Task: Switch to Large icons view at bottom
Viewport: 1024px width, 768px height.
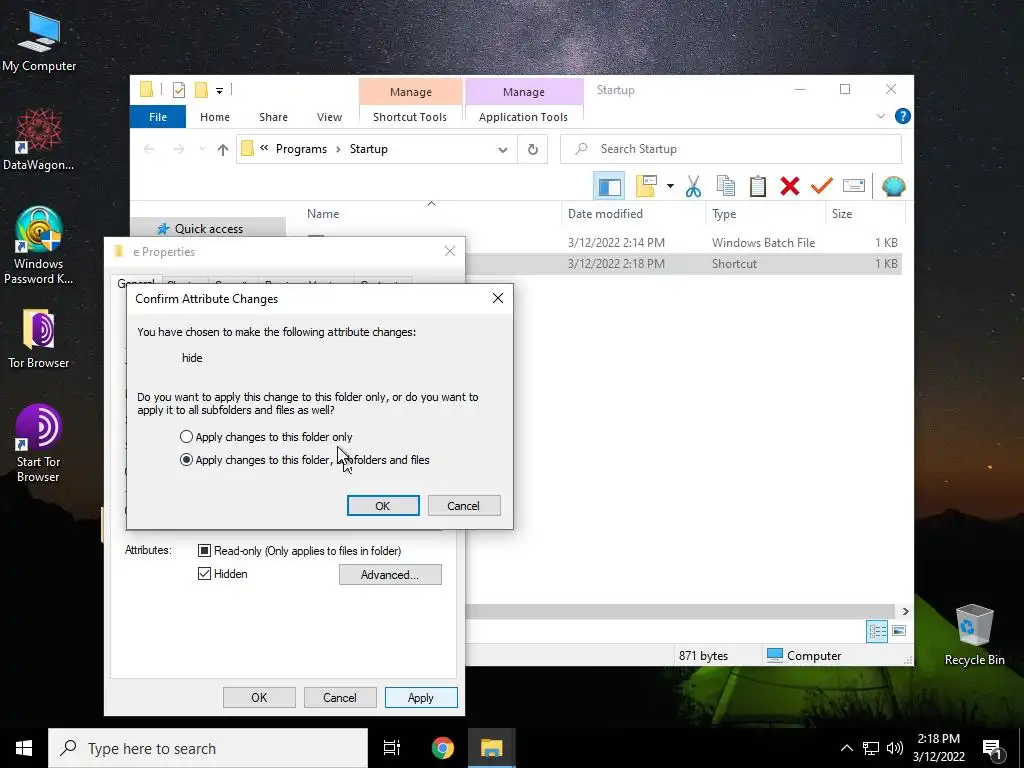Action: [x=899, y=631]
